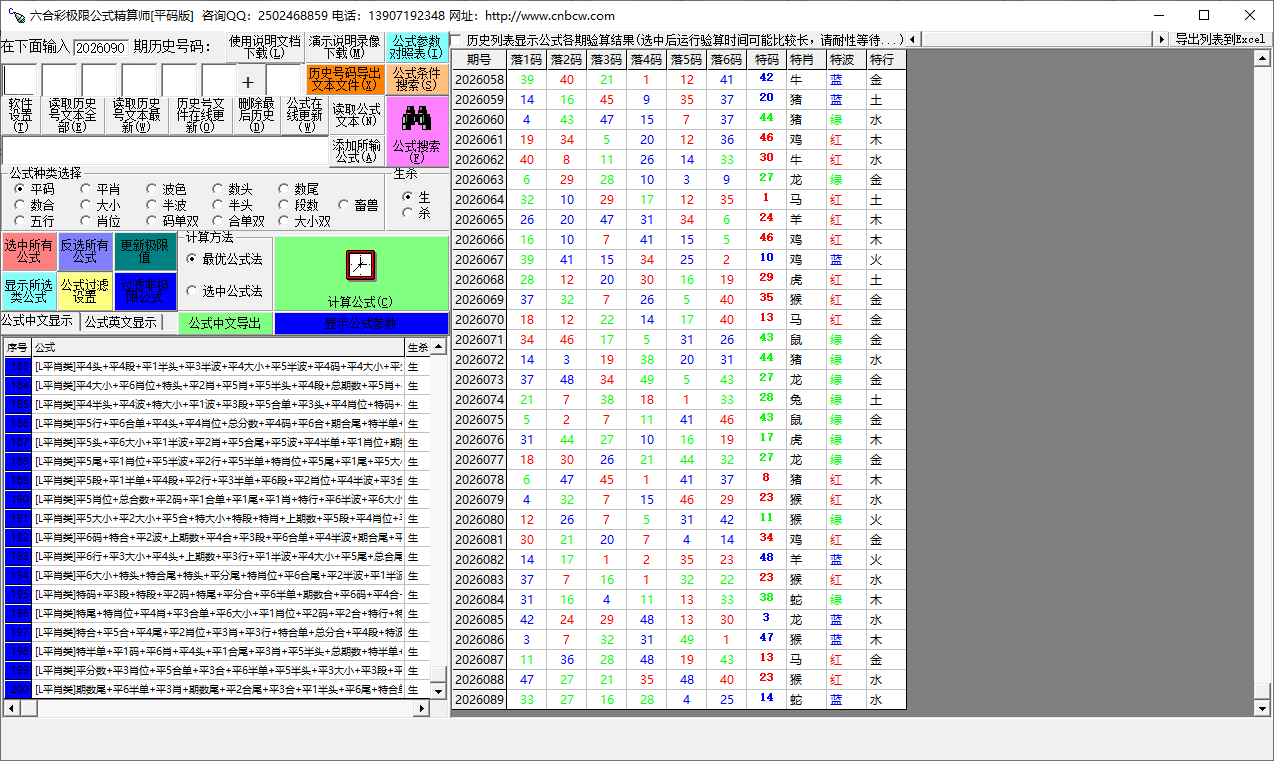Click 特码 column header
The height and width of the screenshot is (761, 1274).
[767, 60]
